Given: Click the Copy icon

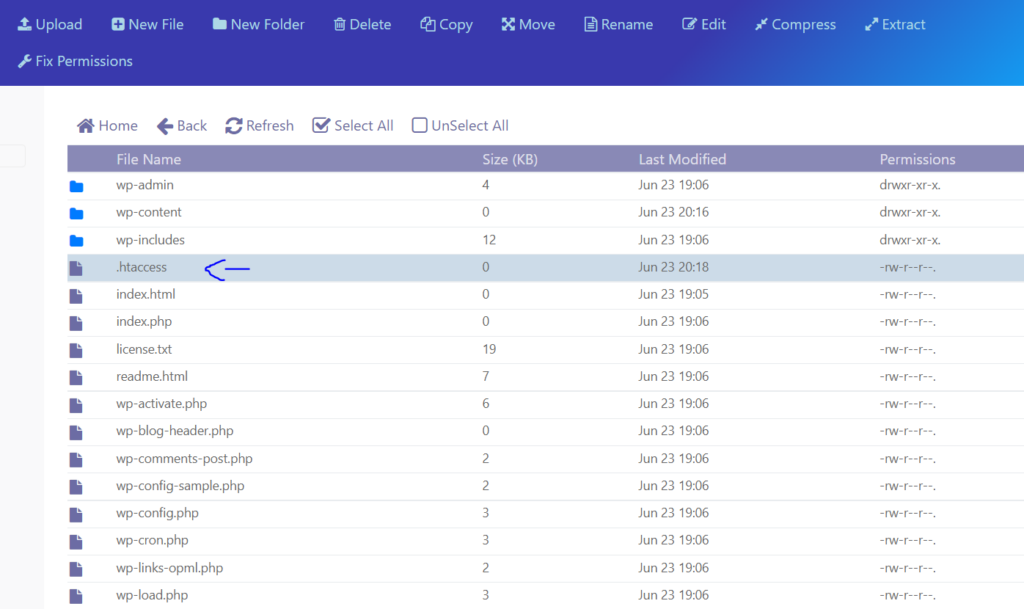Looking at the screenshot, I should point(428,24).
